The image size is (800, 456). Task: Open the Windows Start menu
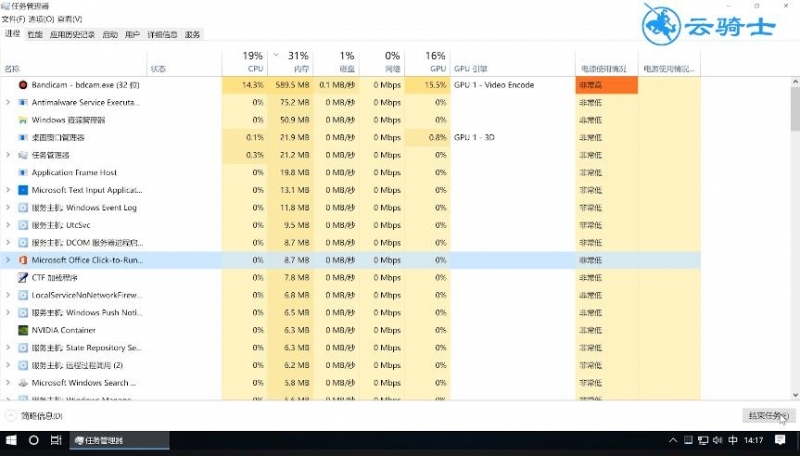(x=11, y=440)
